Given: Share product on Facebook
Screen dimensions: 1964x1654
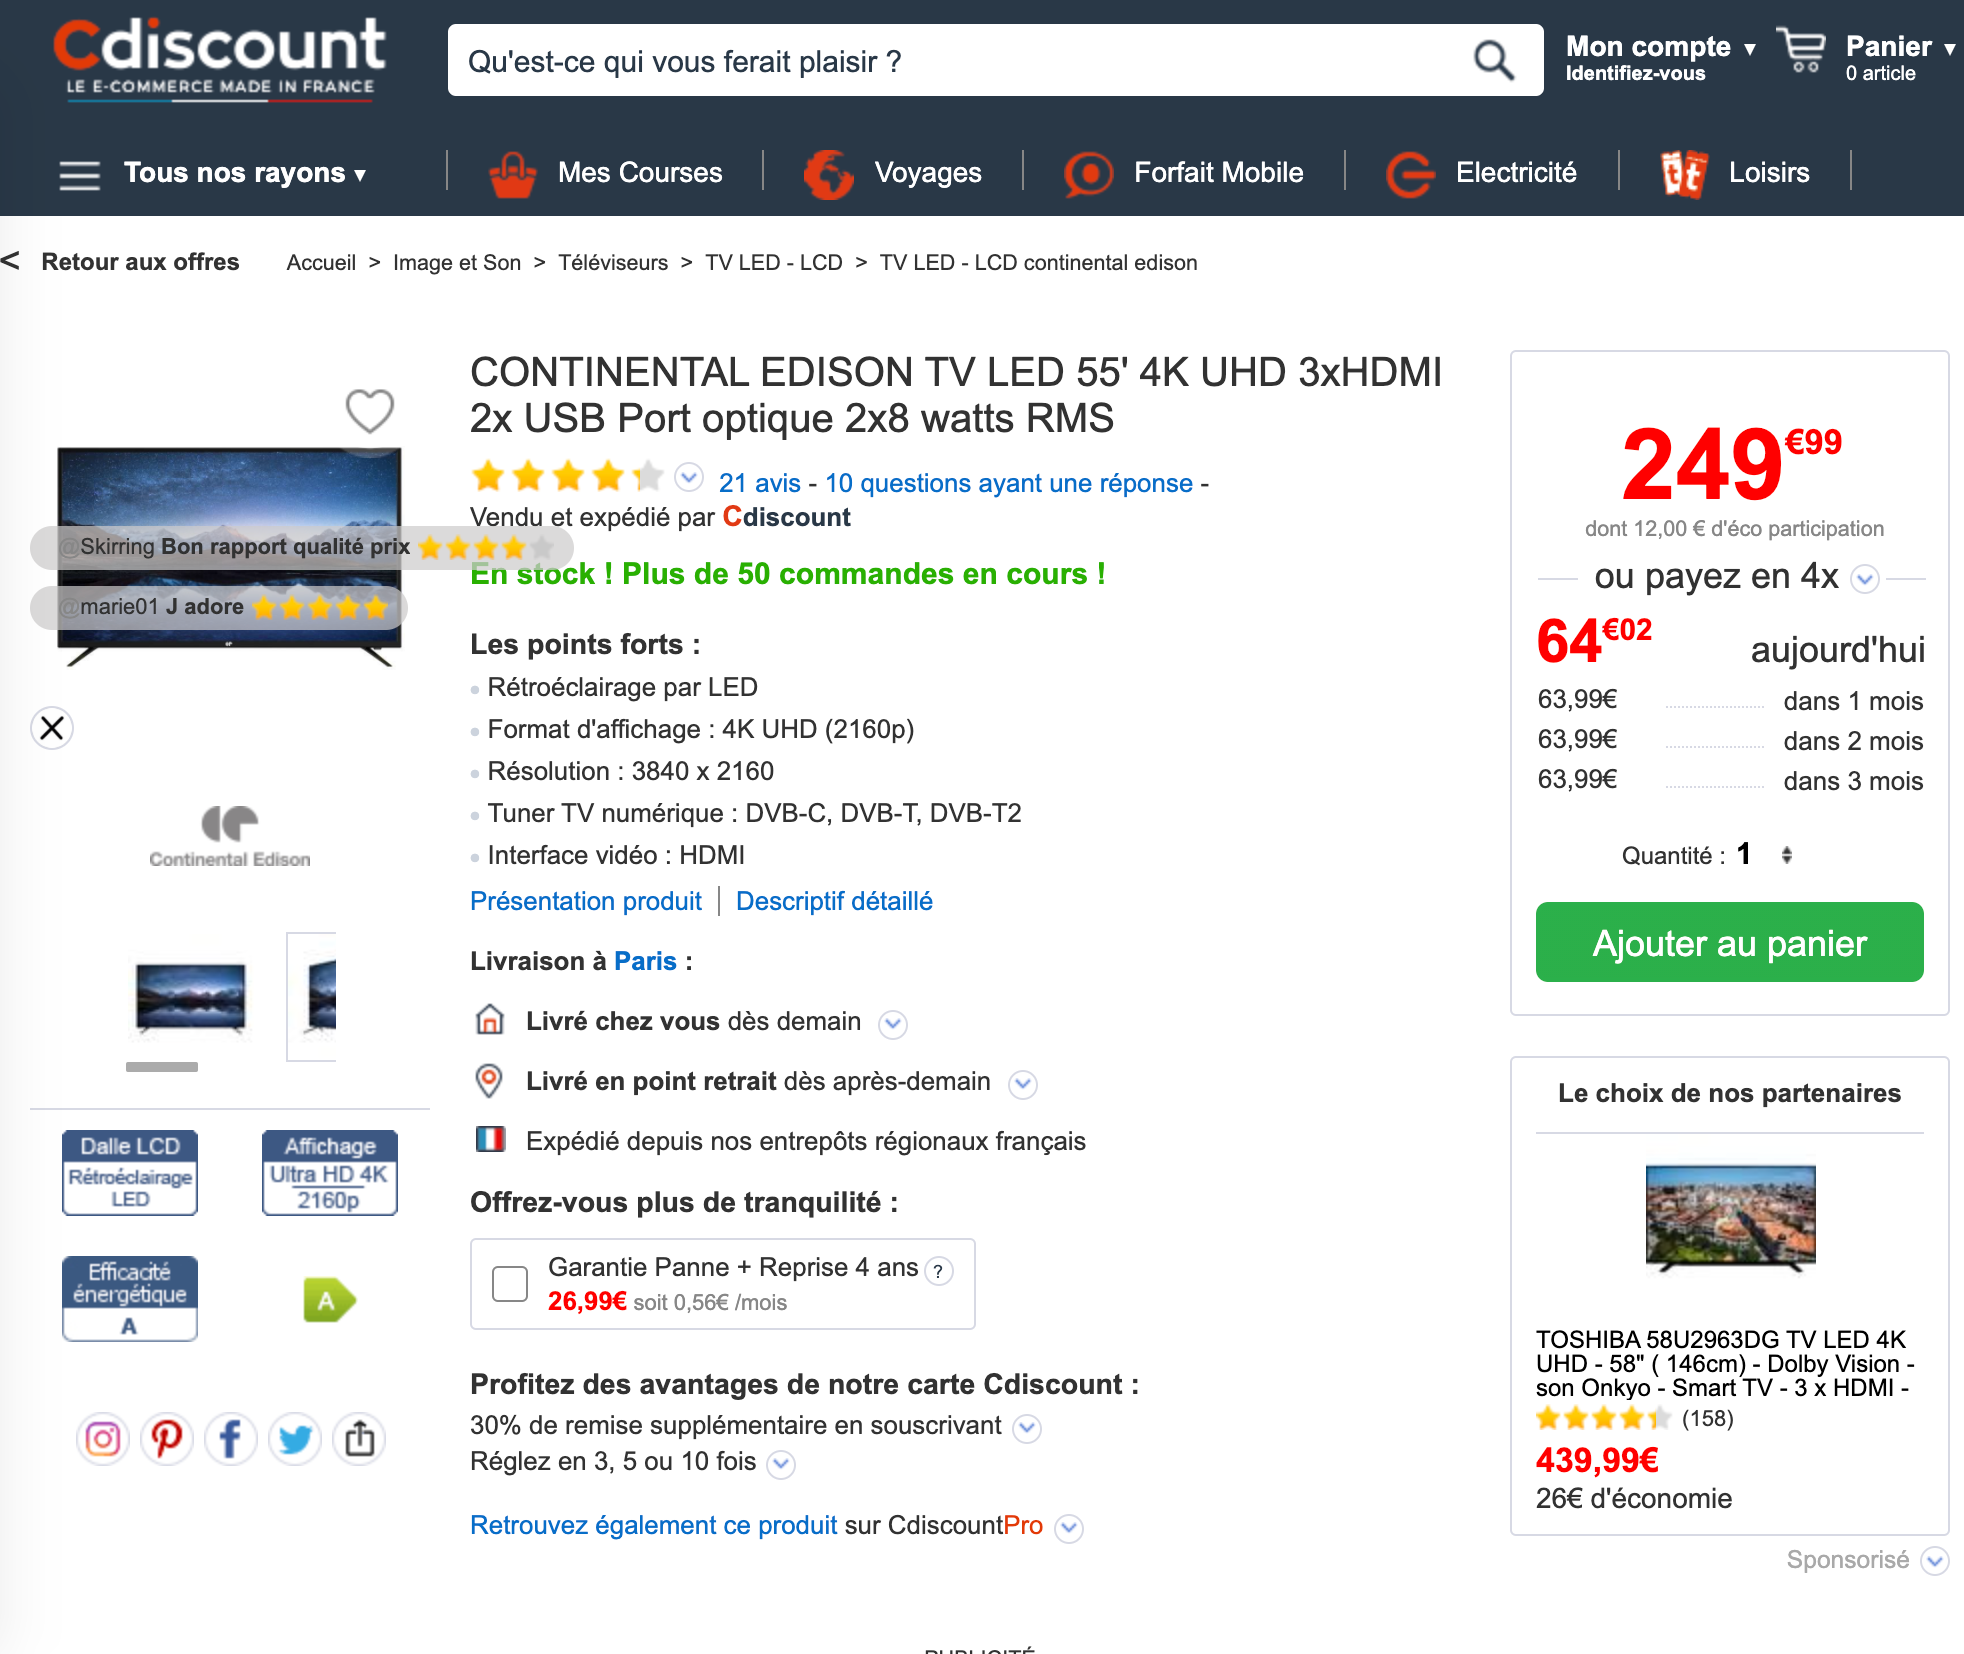Looking at the screenshot, I should pyautogui.click(x=231, y=1439).
